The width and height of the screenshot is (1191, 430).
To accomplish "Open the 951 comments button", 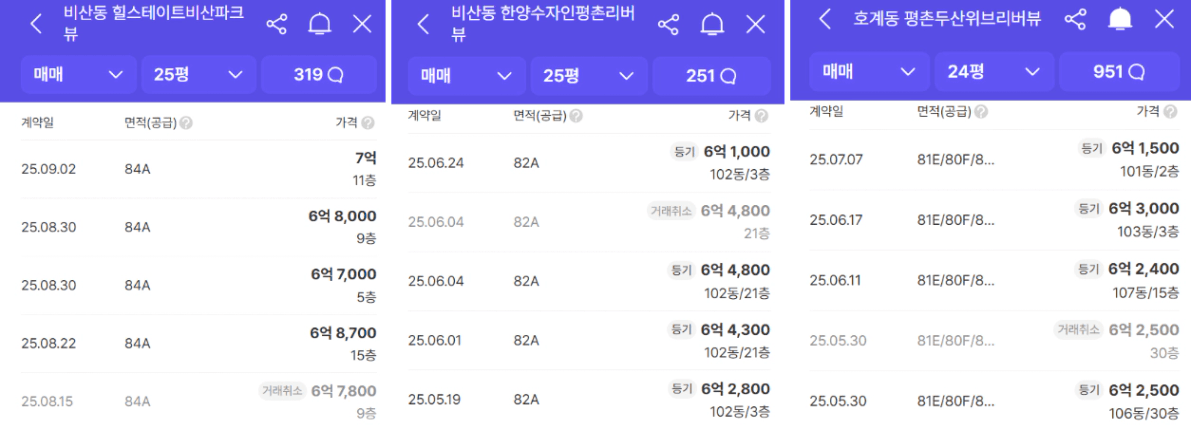I will click(1119, 71).
